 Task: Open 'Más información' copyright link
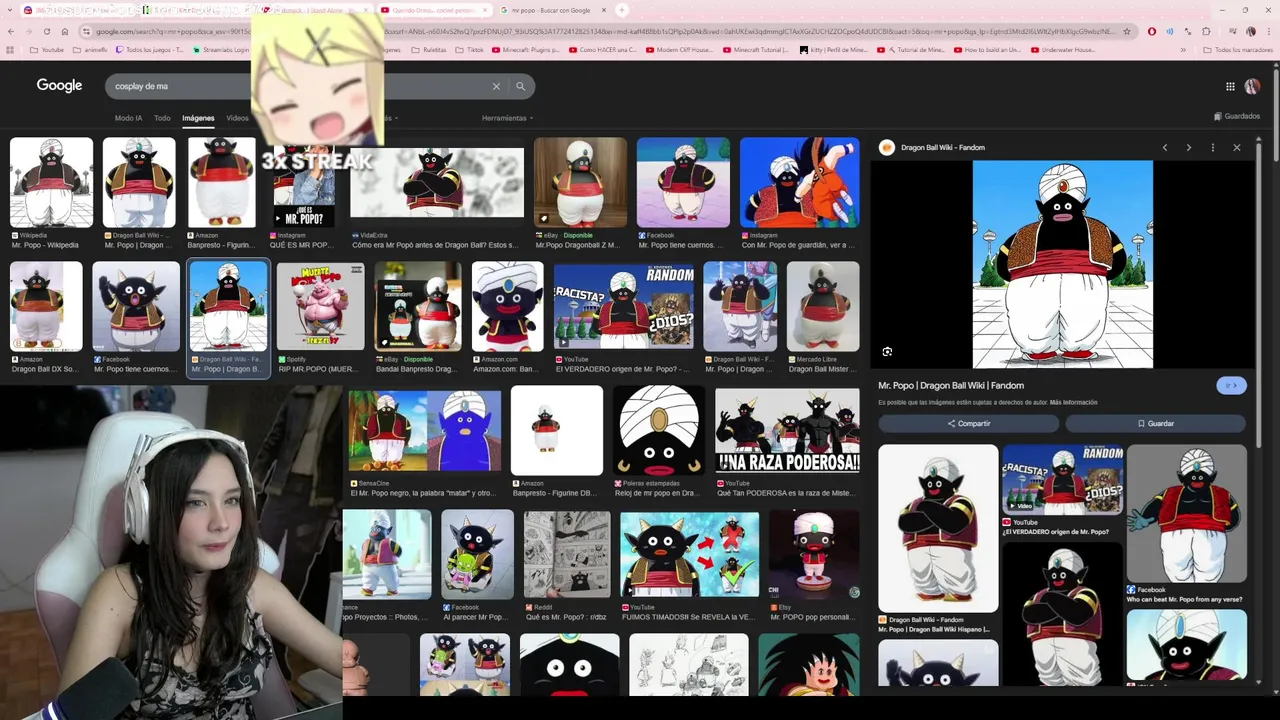[x=1073, y=402]
